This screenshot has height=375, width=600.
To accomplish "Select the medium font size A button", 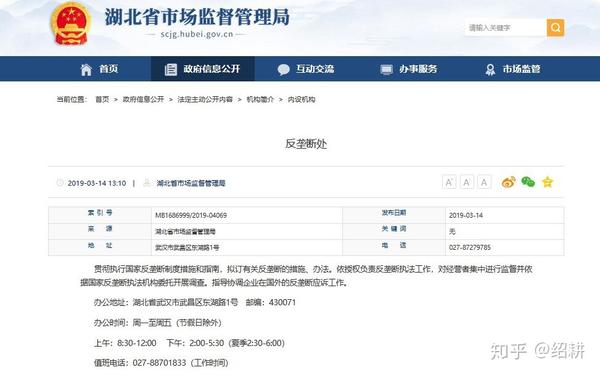I will (x=466, y=182).
